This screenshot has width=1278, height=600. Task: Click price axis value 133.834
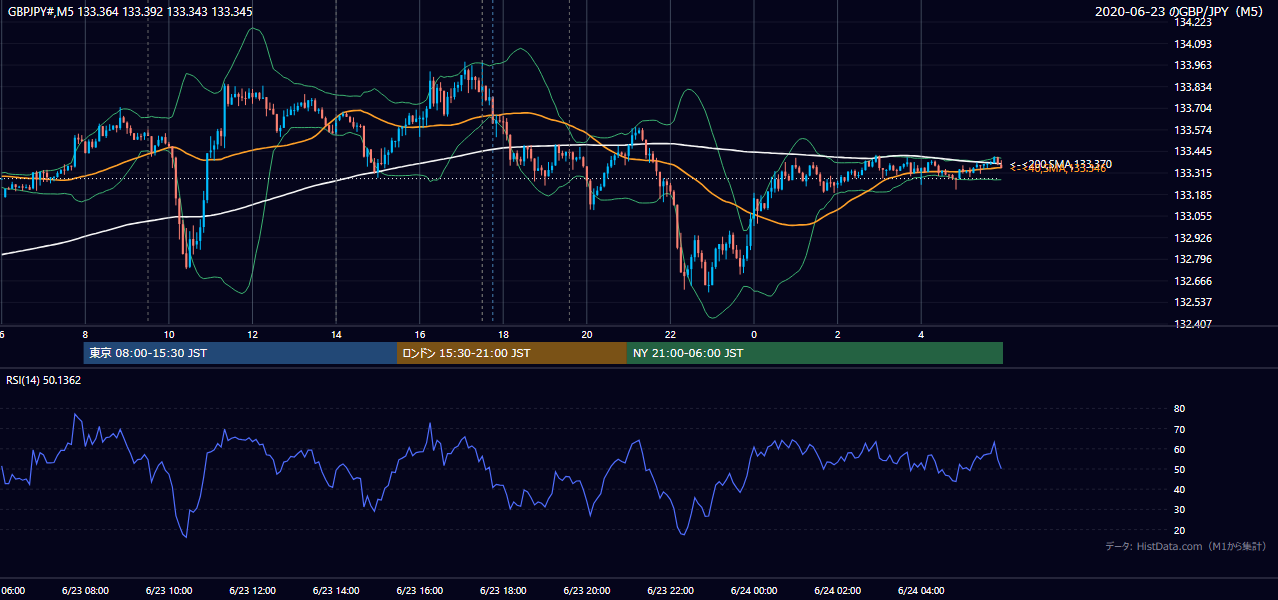click(1194, 87)
